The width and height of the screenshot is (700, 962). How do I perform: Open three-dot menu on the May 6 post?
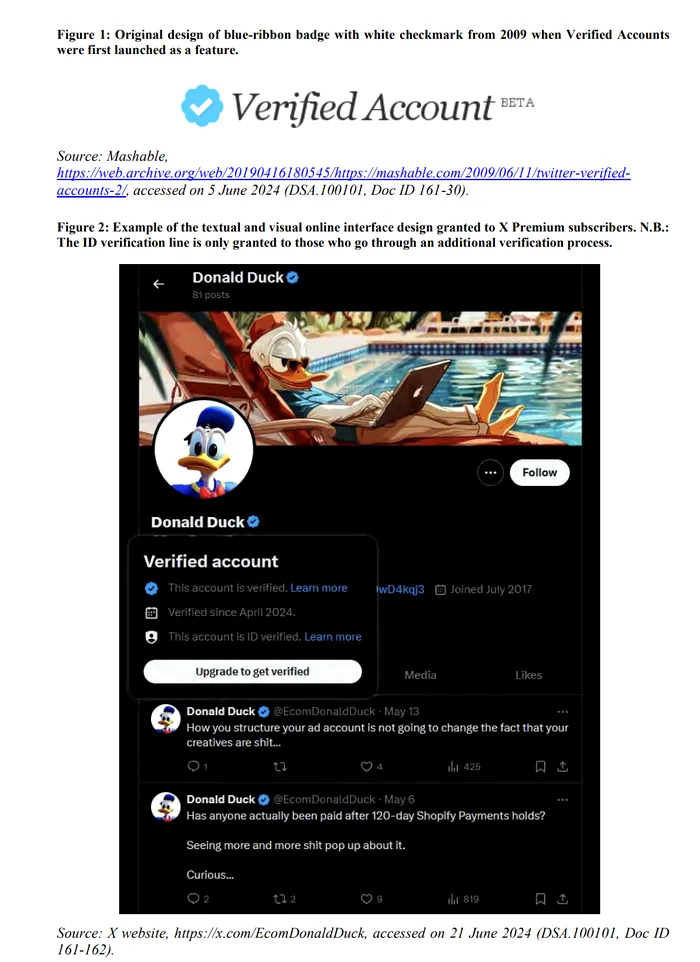coord(563,800)
